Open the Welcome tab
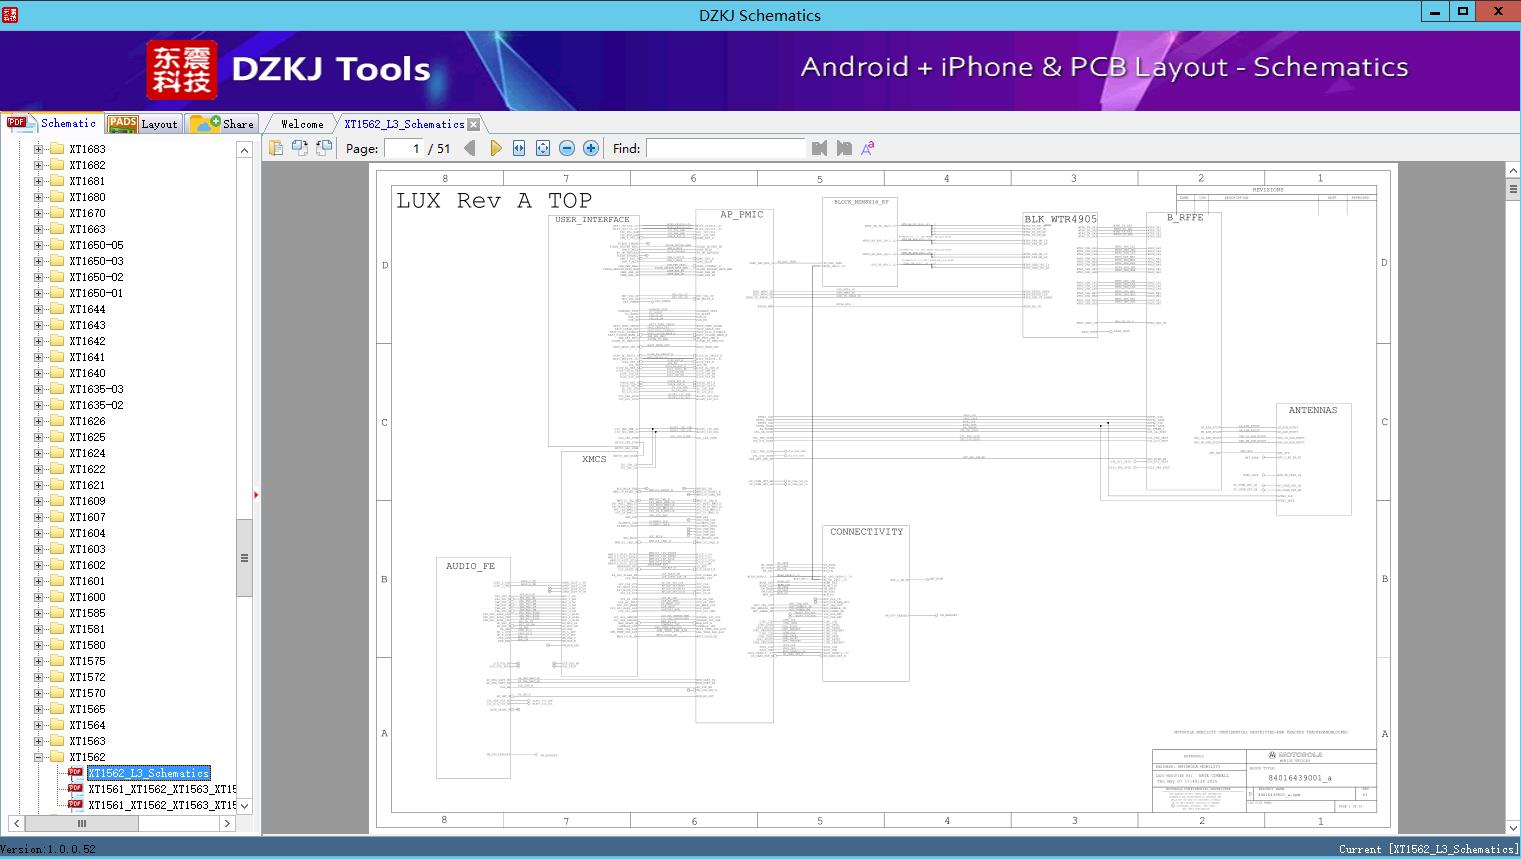The width and height of the screenshot is (1521, 859). pos(302,124)
